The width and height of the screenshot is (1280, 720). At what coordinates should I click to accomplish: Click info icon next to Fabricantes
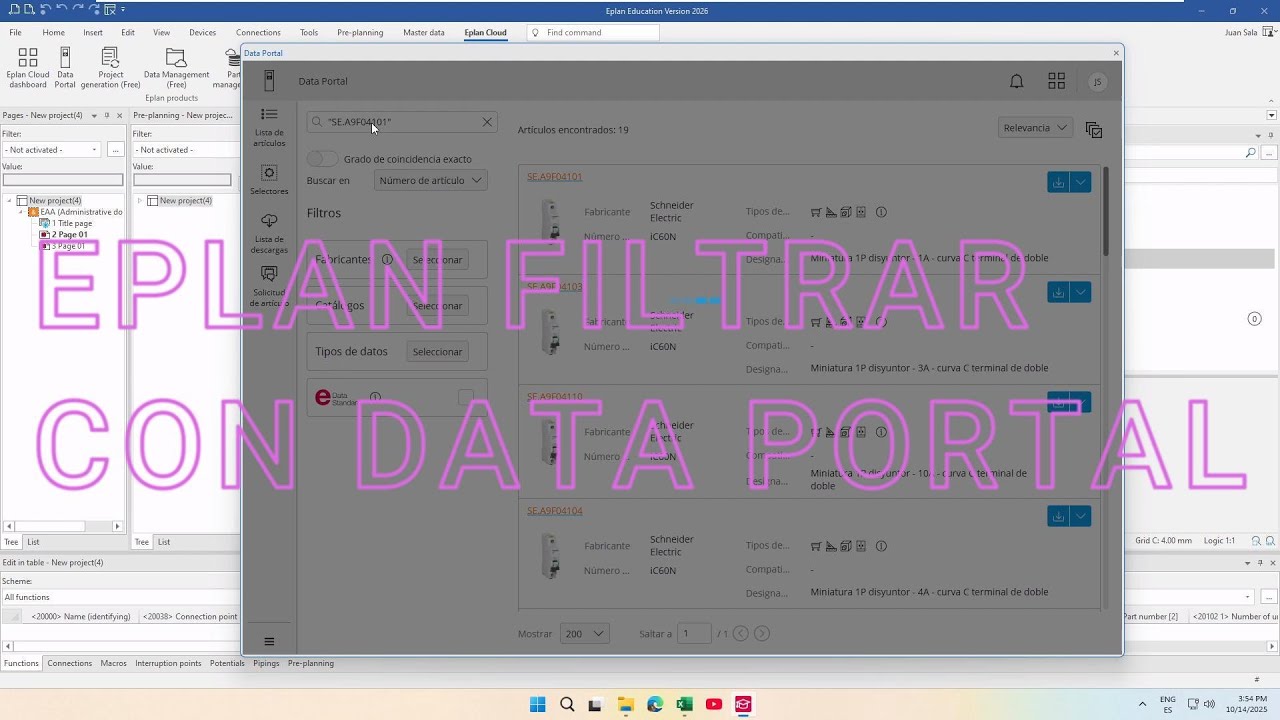(x=387, y=260)
